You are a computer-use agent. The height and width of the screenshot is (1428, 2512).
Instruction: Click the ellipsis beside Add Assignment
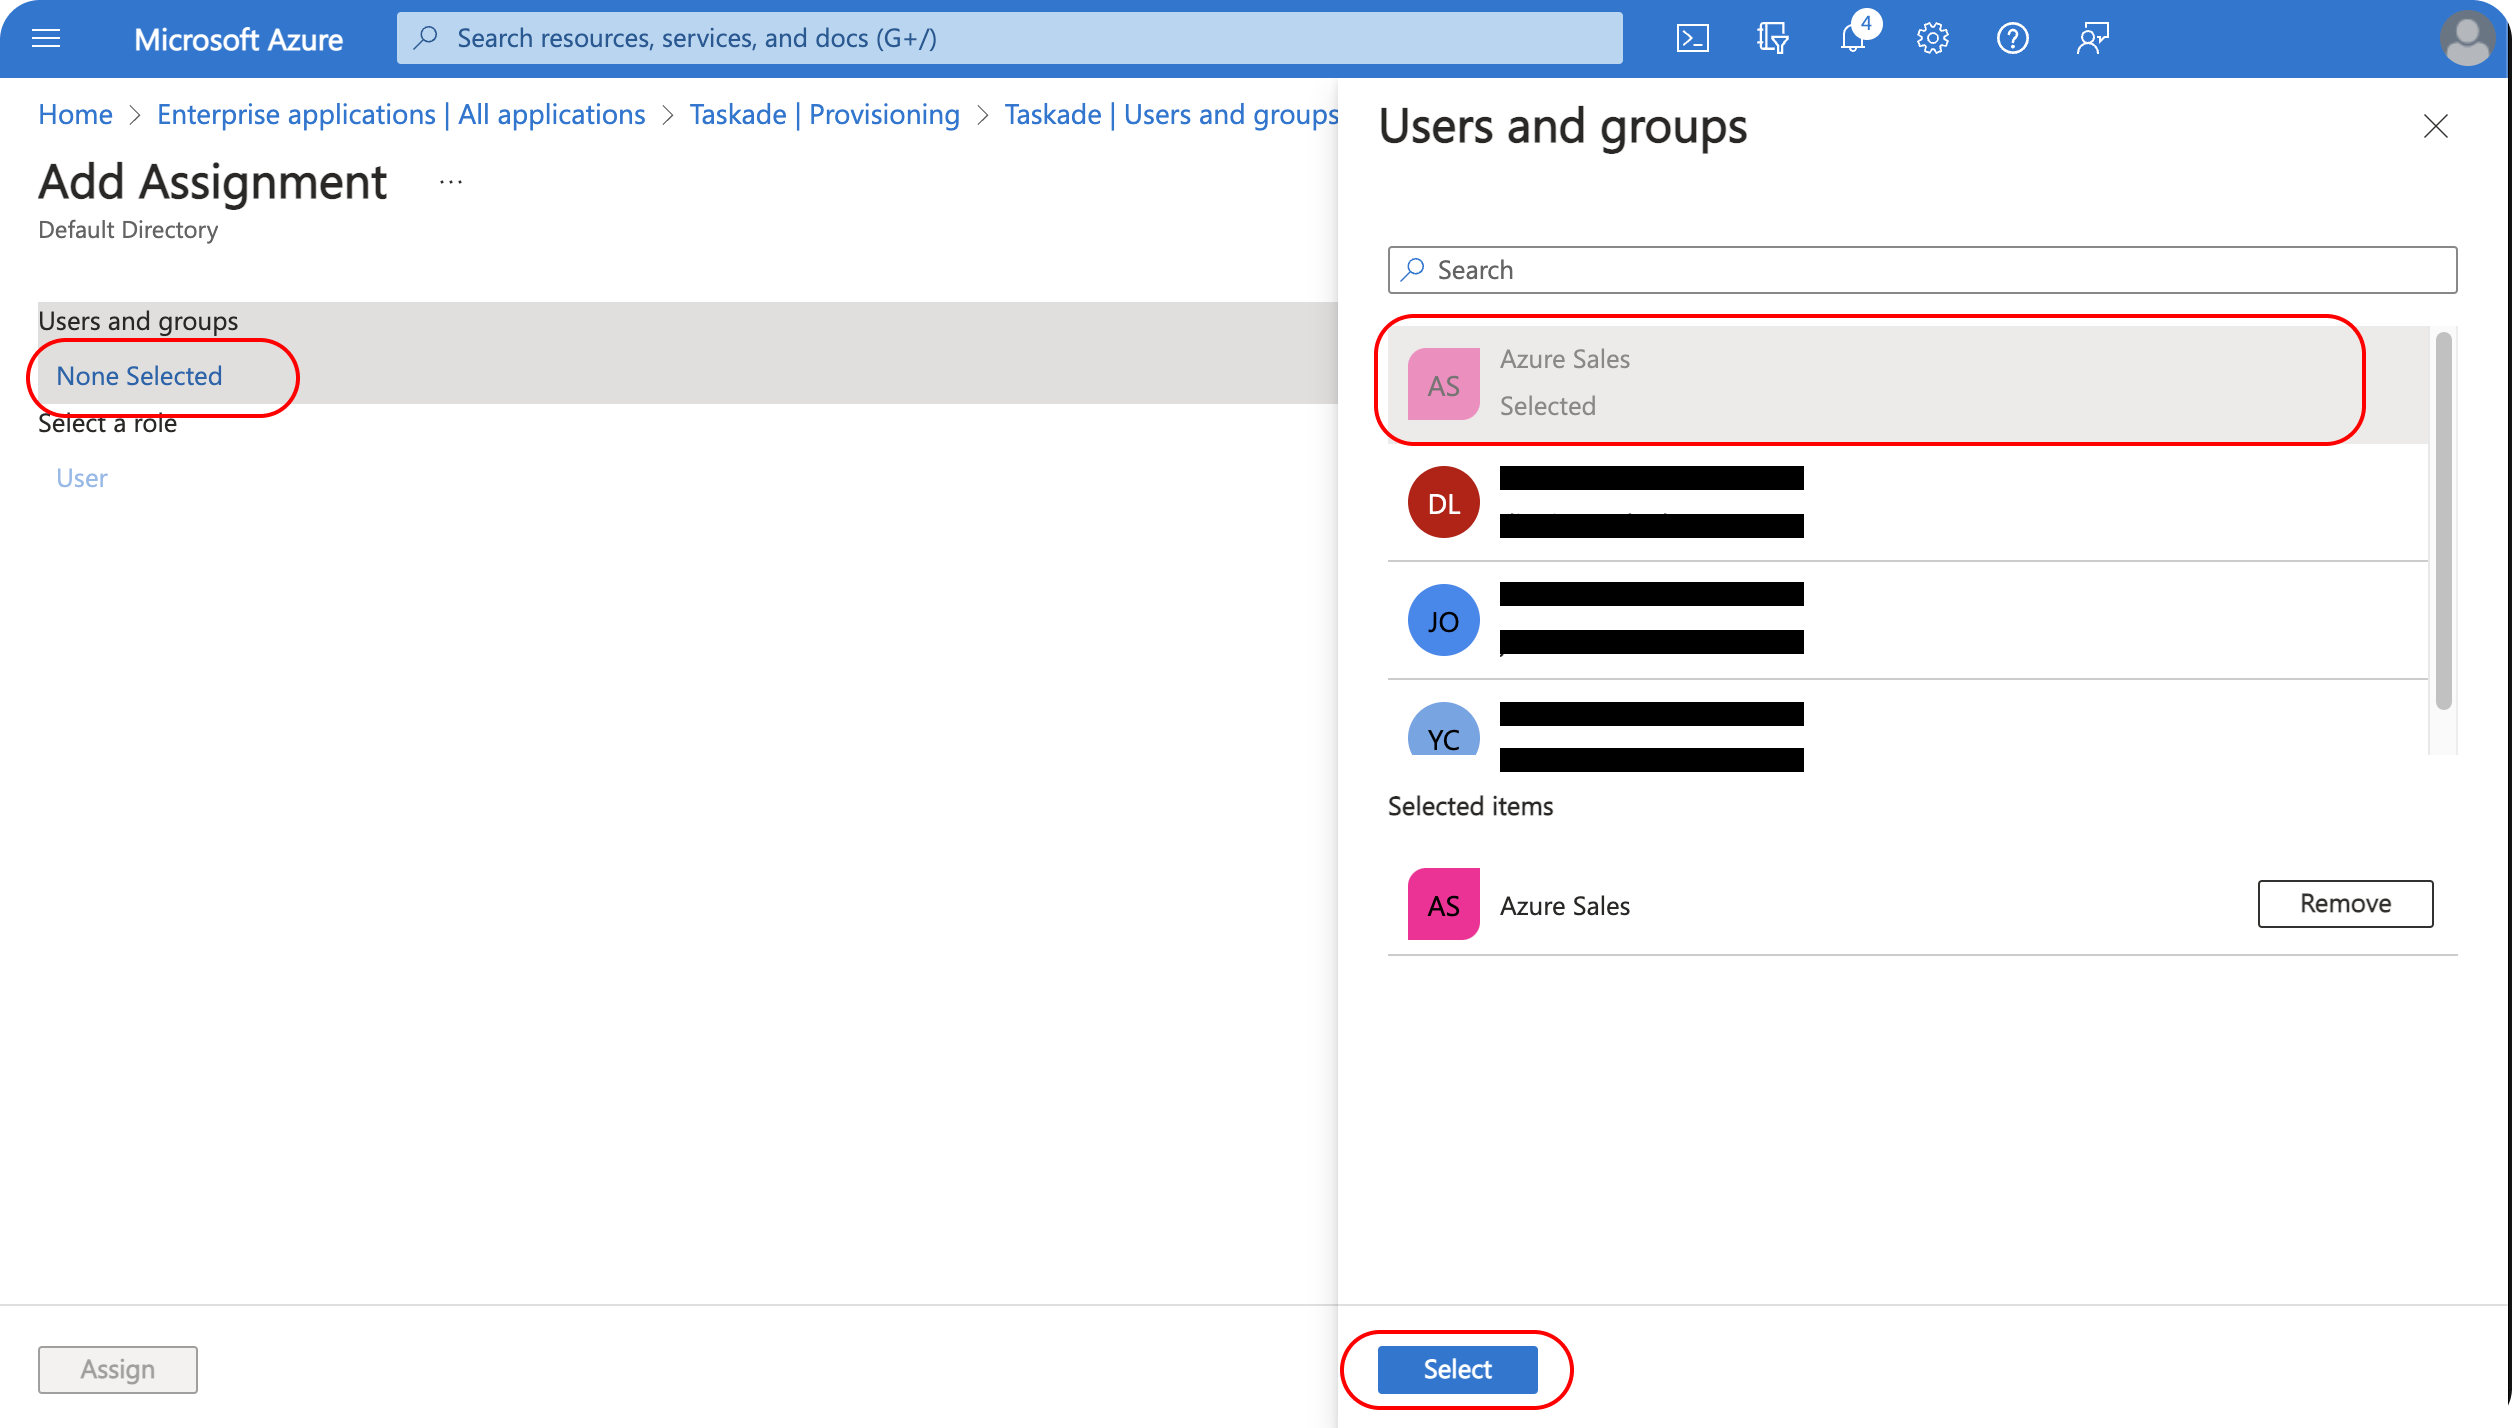(451, 183)
